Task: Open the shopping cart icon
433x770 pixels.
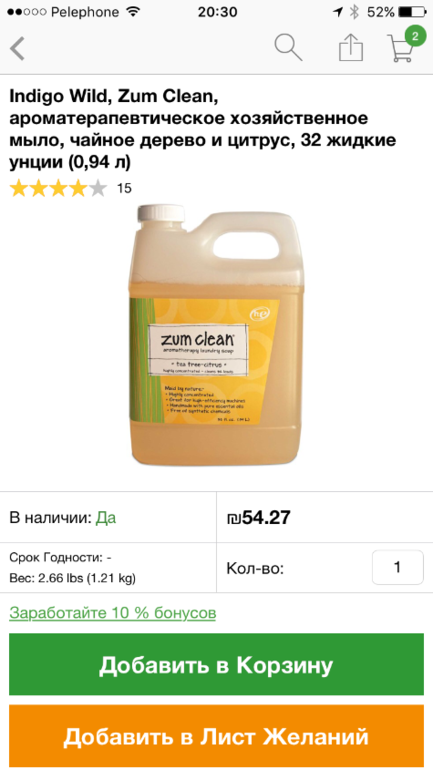Action: [x=400, y=49]
